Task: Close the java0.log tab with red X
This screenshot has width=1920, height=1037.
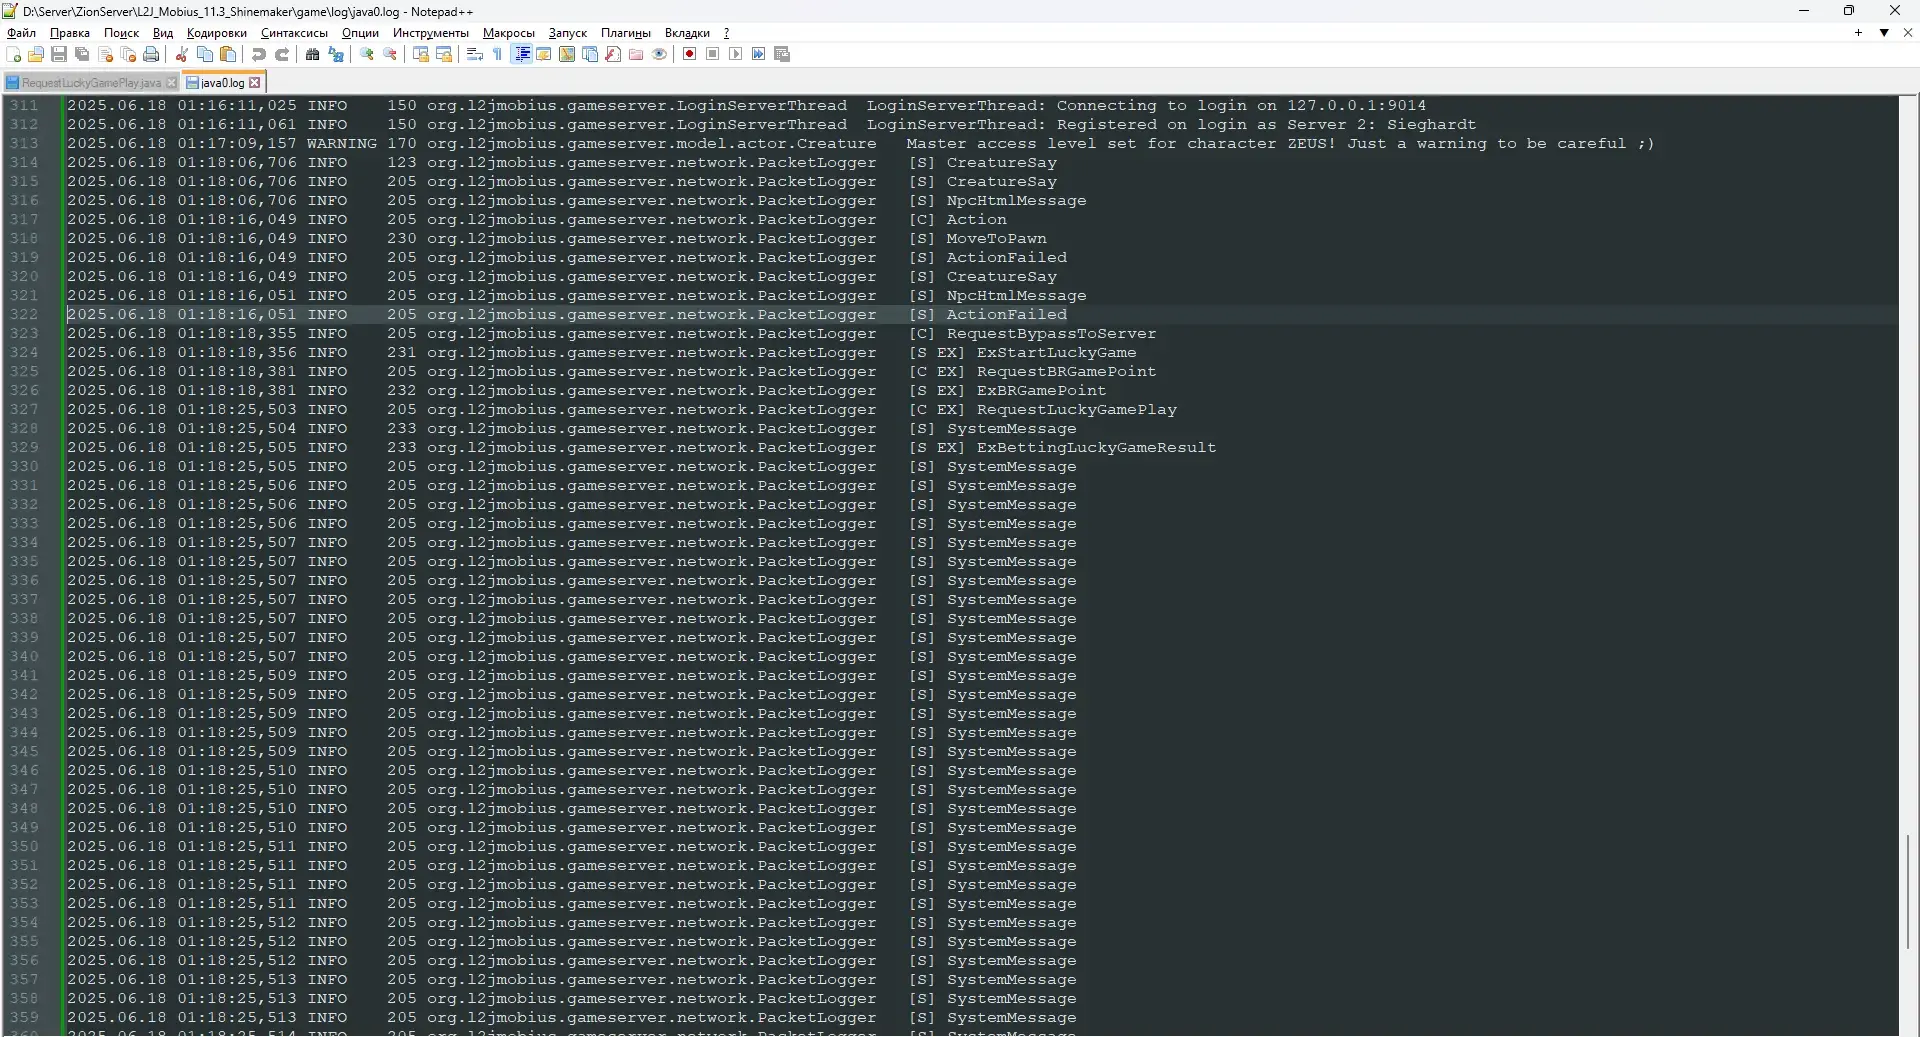Action: click(x=254, y=83)
